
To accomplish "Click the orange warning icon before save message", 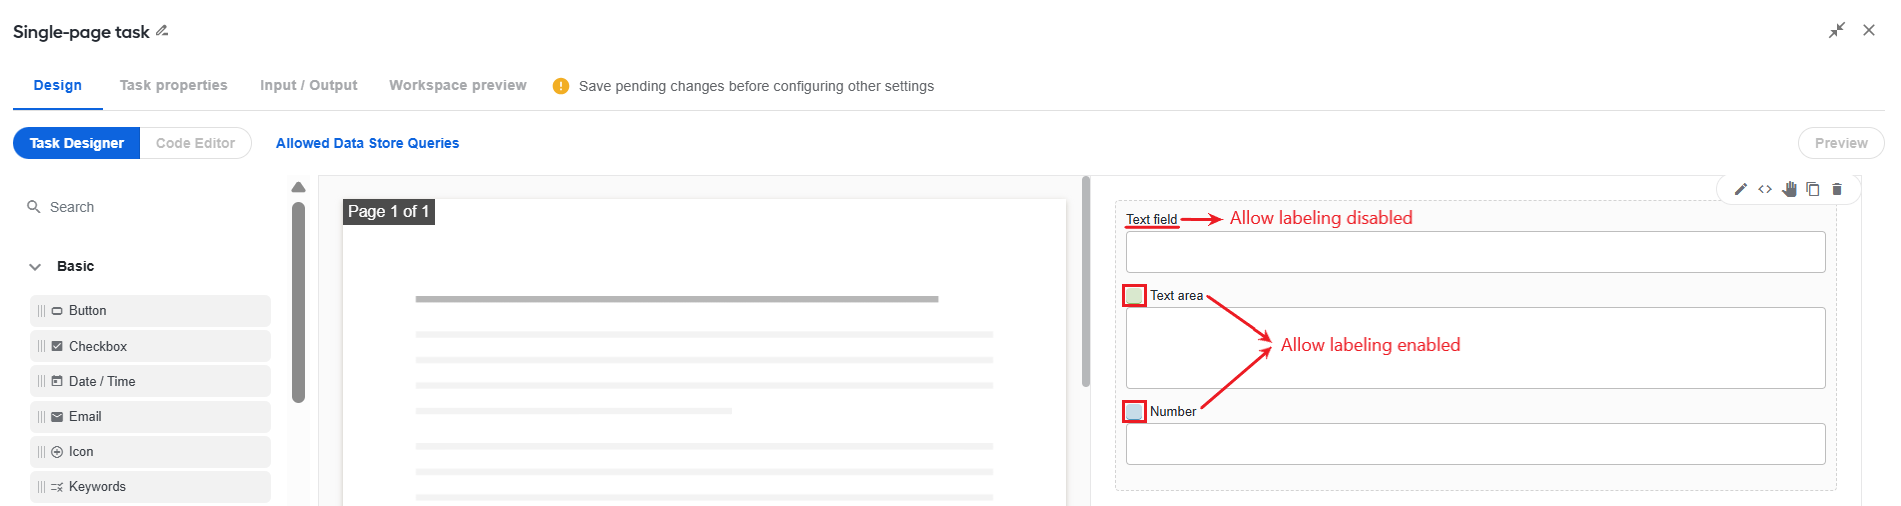I will point(561,86).
